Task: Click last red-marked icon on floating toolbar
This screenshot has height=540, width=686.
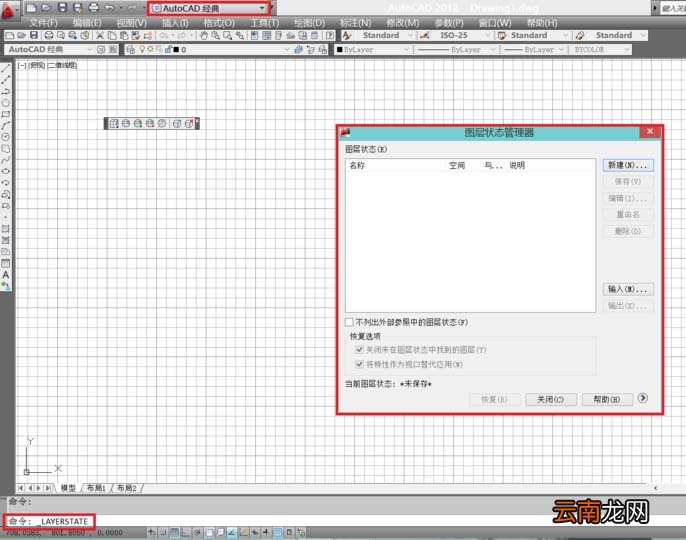Action: [189, 123]
